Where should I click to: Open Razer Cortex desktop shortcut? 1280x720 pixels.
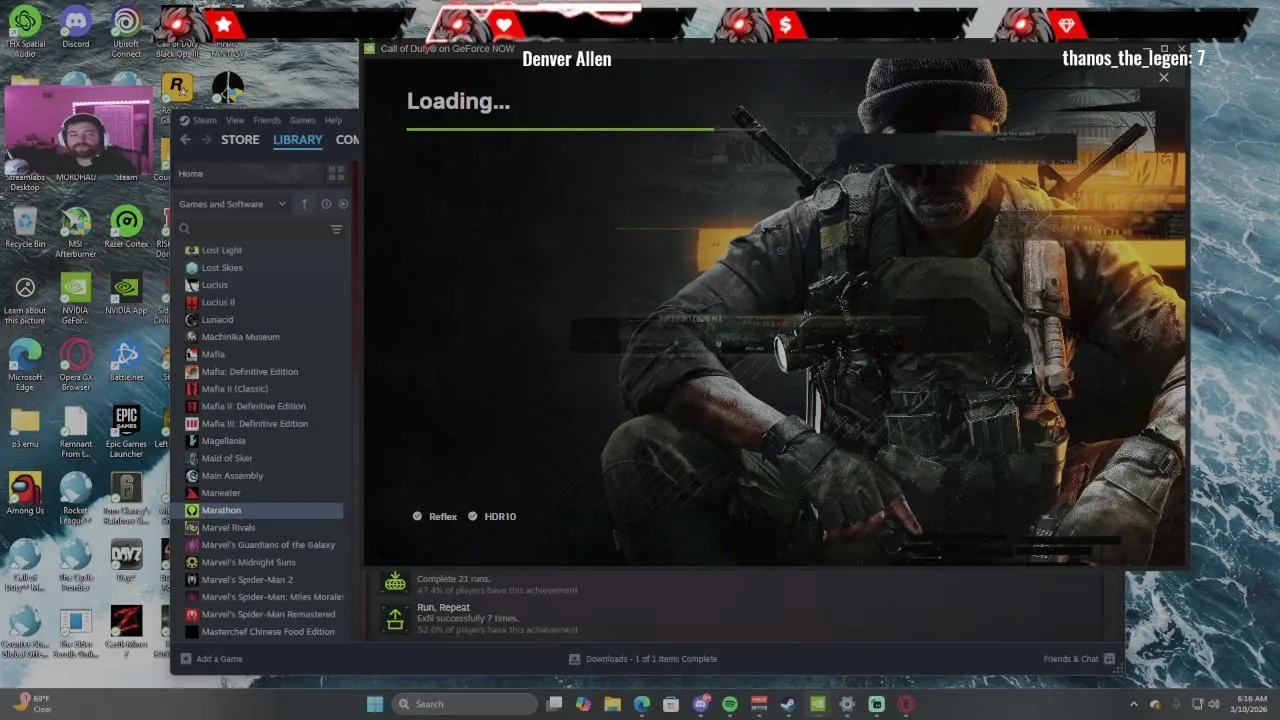pyautogui.click(x=126, y=227)
